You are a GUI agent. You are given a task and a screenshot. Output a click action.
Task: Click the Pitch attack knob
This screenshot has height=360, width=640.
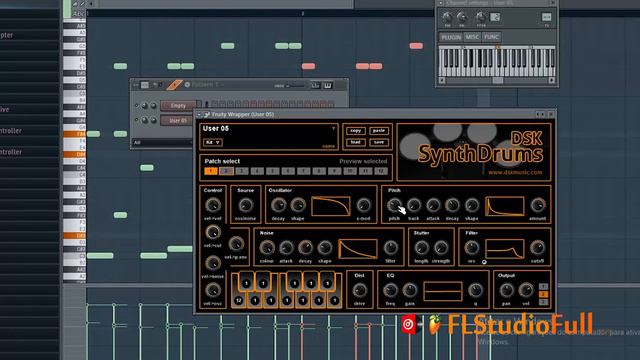433,205
